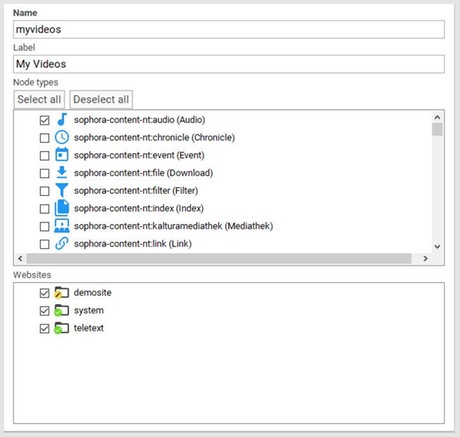Click the Link chain icon
Screen dimensions: 460x437
coord(62,243)
